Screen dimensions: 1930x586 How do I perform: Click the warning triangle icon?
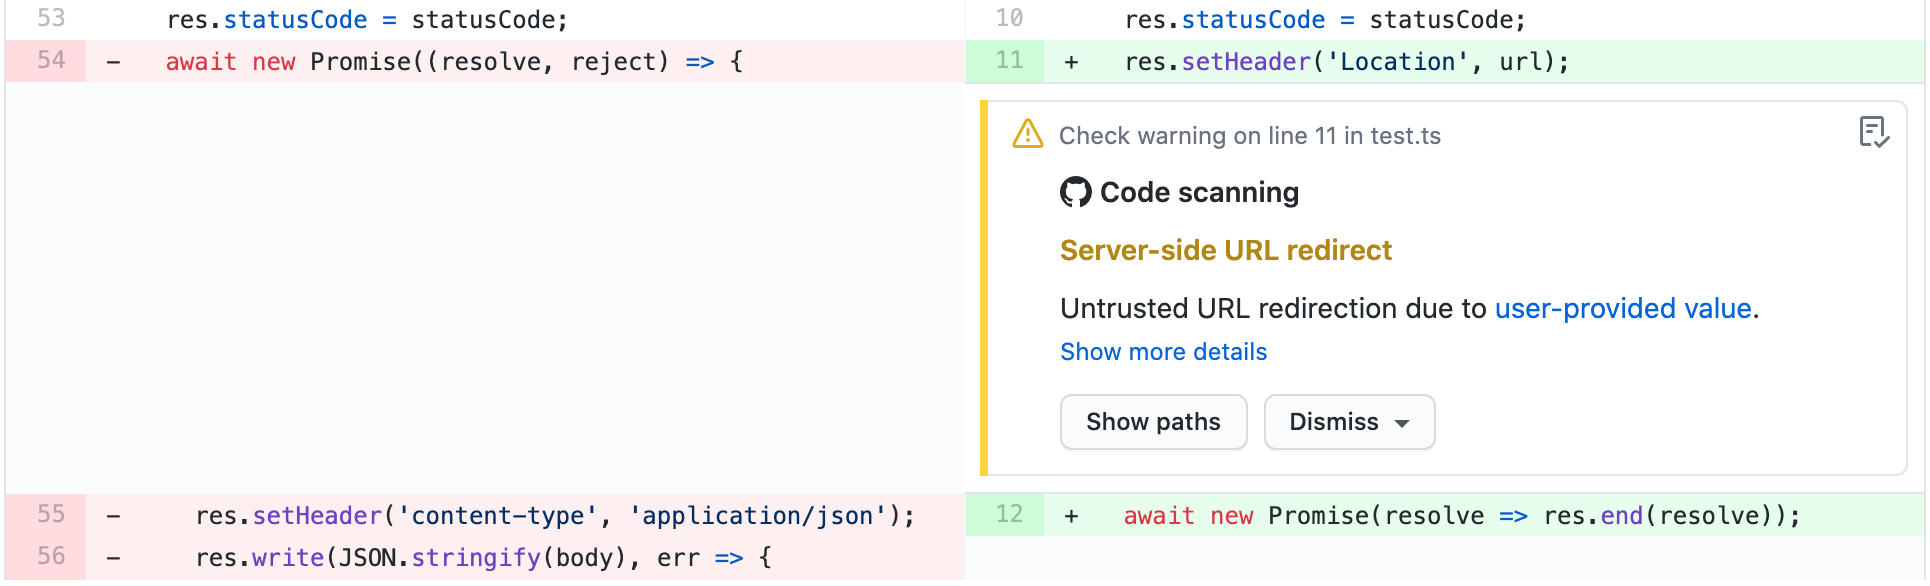(x=1027, y=134)
